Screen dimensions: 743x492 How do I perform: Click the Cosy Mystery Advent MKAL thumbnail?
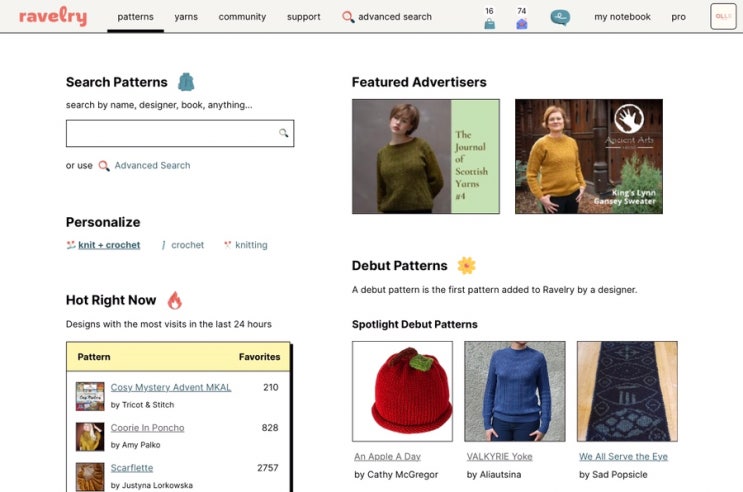(x=90, y=396)
